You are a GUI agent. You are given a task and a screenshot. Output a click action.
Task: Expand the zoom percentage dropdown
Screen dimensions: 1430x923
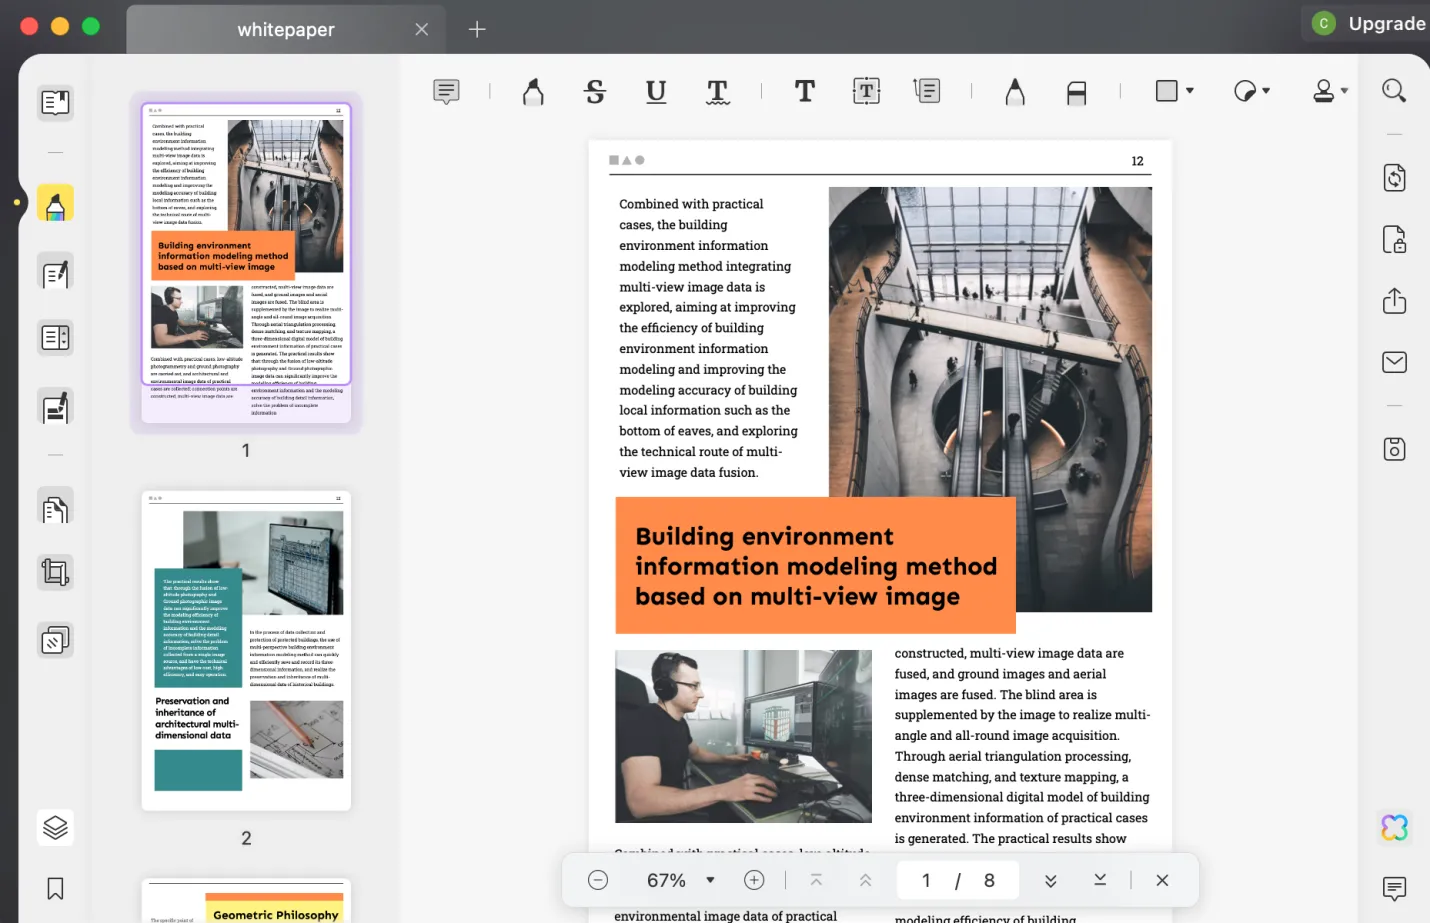(x=710, y=880)
